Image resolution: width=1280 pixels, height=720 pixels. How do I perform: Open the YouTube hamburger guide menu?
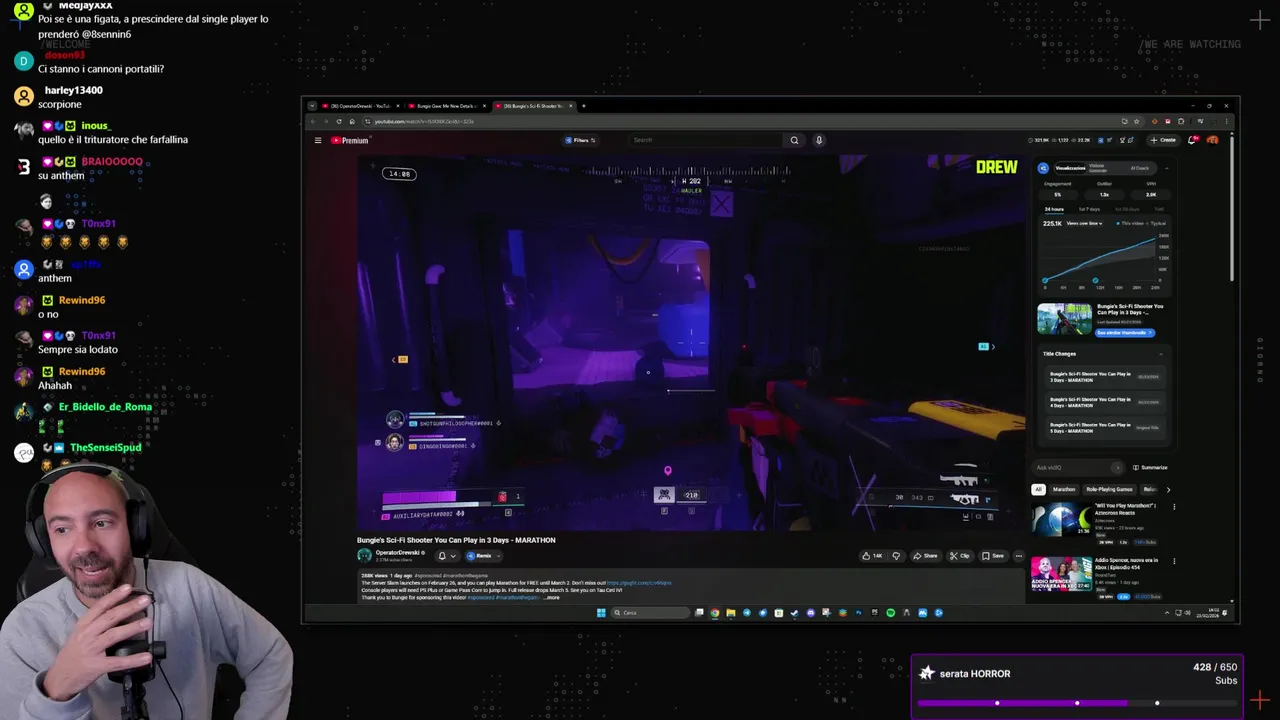[318, 140]
